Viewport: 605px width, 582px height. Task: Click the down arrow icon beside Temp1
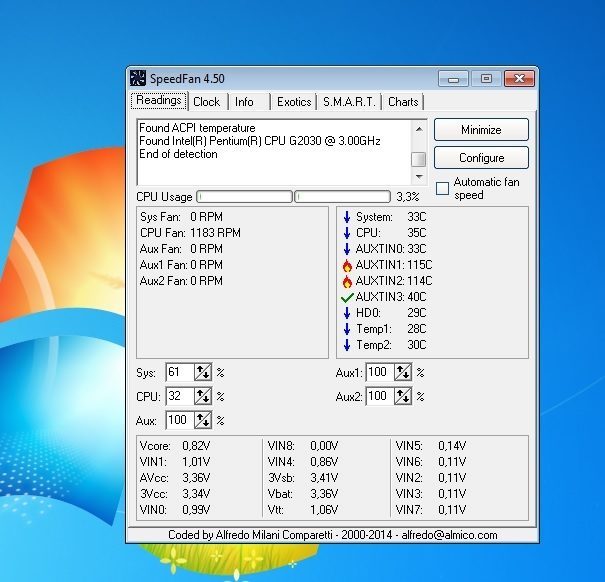click(x=347, y=329)
